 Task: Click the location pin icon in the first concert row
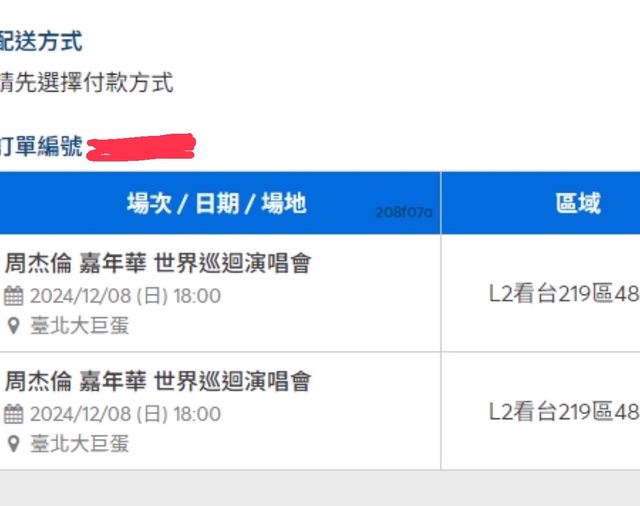[x=14, y=326]
